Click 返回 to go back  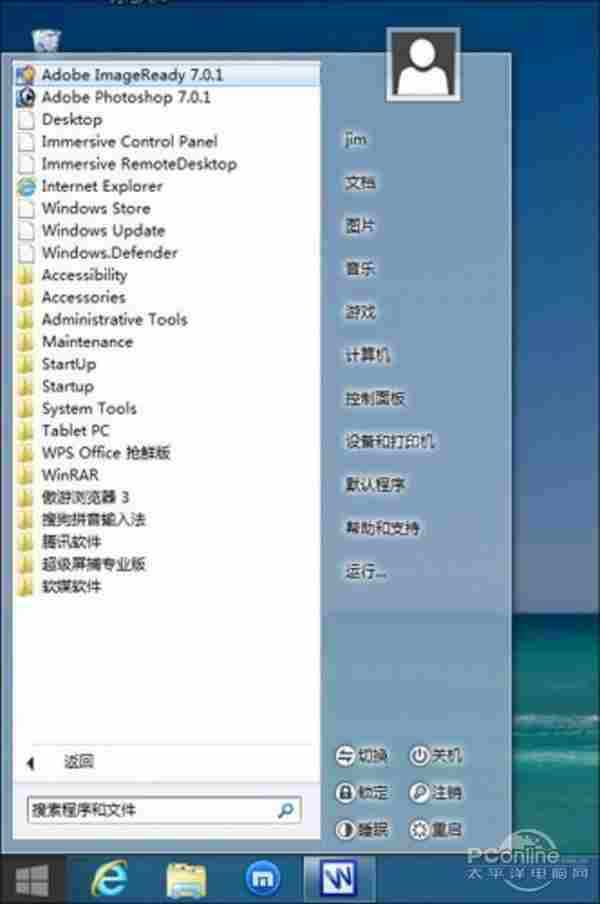78,762
